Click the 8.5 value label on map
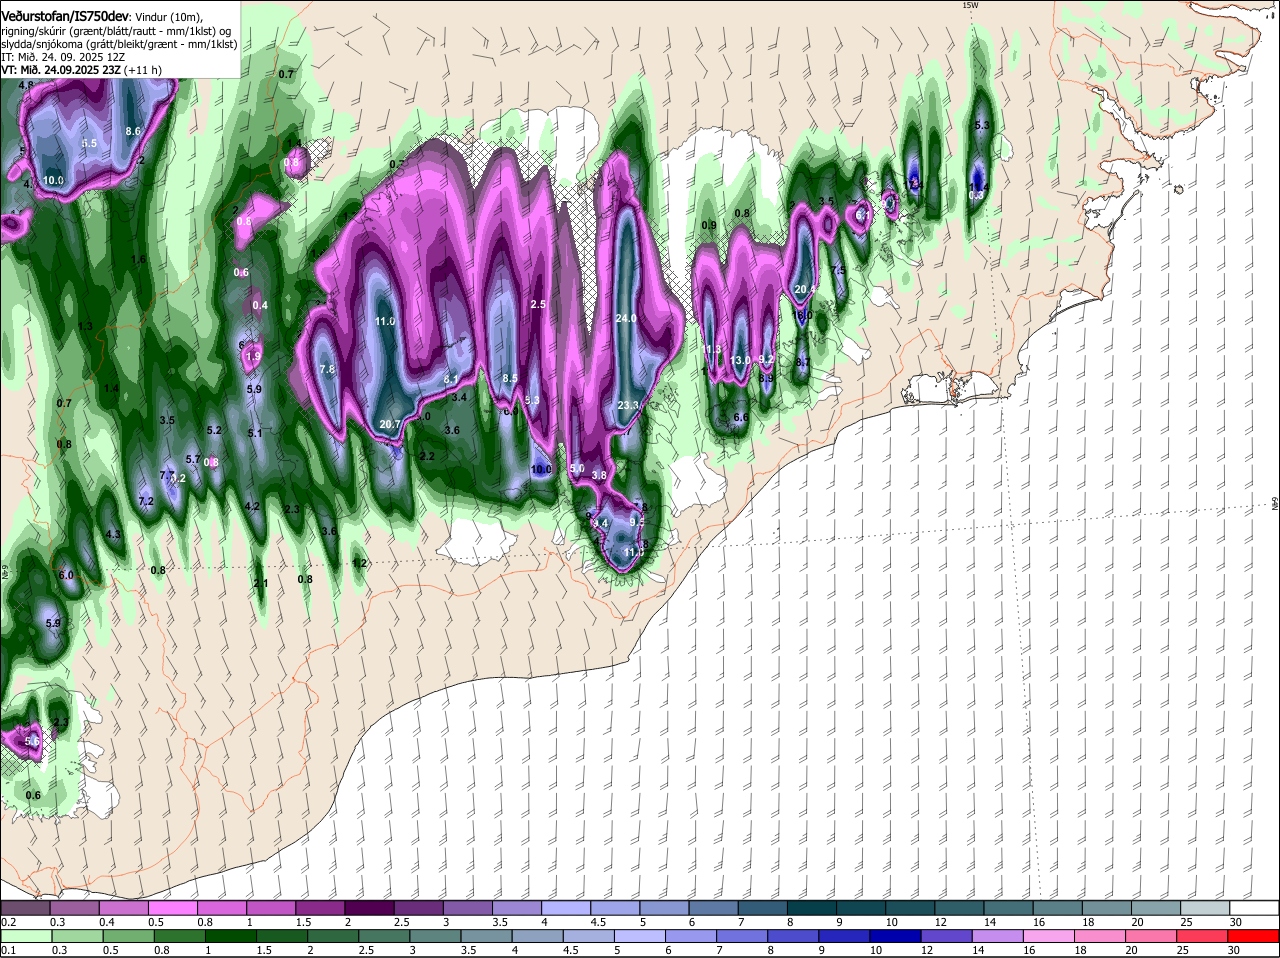Image resolution: width=1280 pixels, height=958 pixels. 510,378
